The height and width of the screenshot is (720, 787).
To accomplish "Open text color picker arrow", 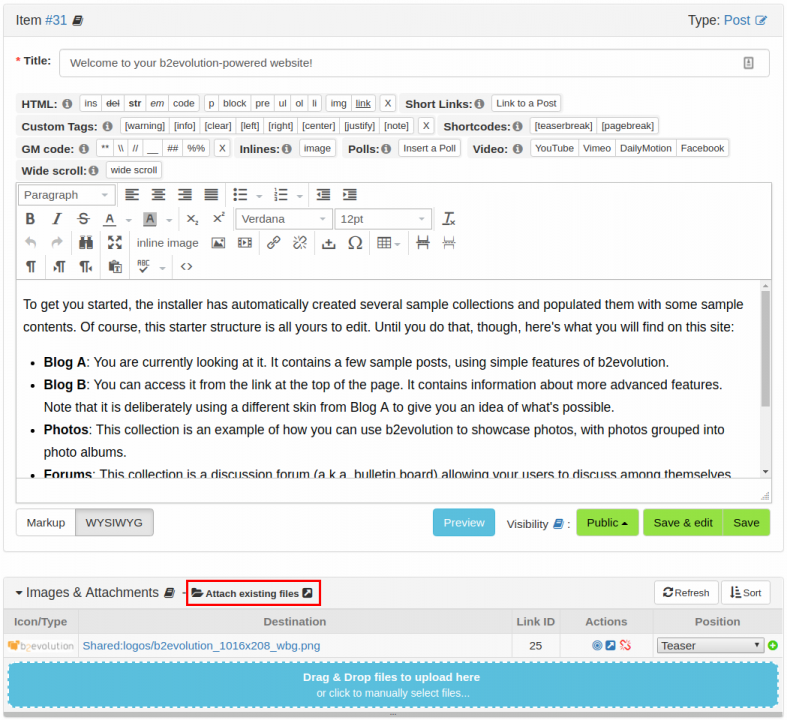I will (129, 220).
